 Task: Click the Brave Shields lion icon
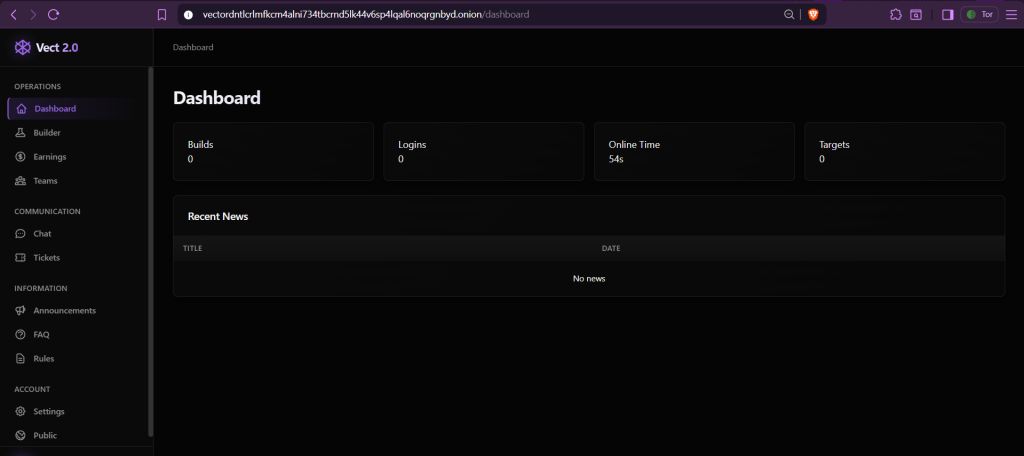coord(813,15)
